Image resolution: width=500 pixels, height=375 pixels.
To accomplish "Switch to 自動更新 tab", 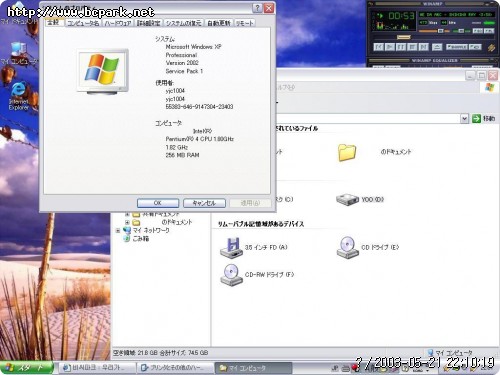I will pyautogui.click(x=219, y=23).
